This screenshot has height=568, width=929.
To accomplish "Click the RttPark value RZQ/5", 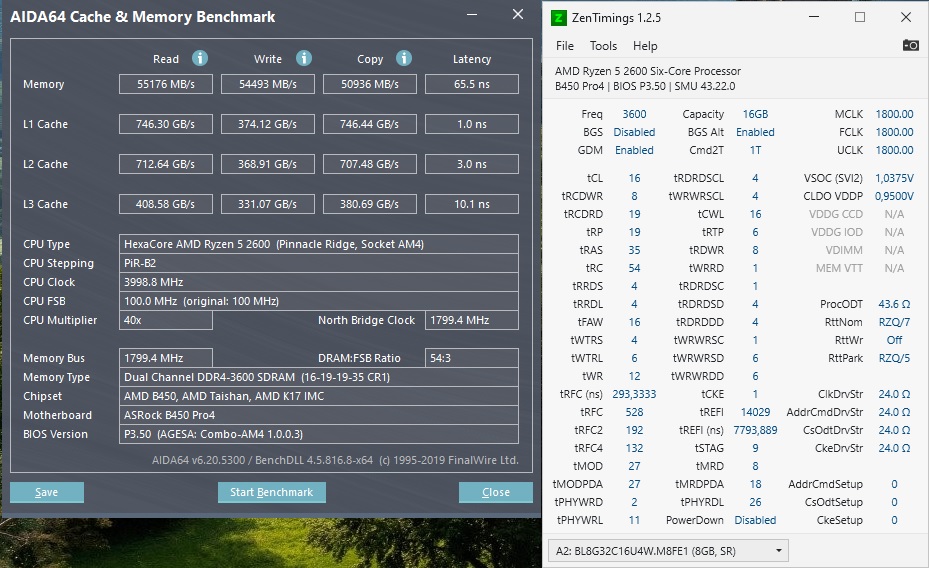I will [894, 358].
